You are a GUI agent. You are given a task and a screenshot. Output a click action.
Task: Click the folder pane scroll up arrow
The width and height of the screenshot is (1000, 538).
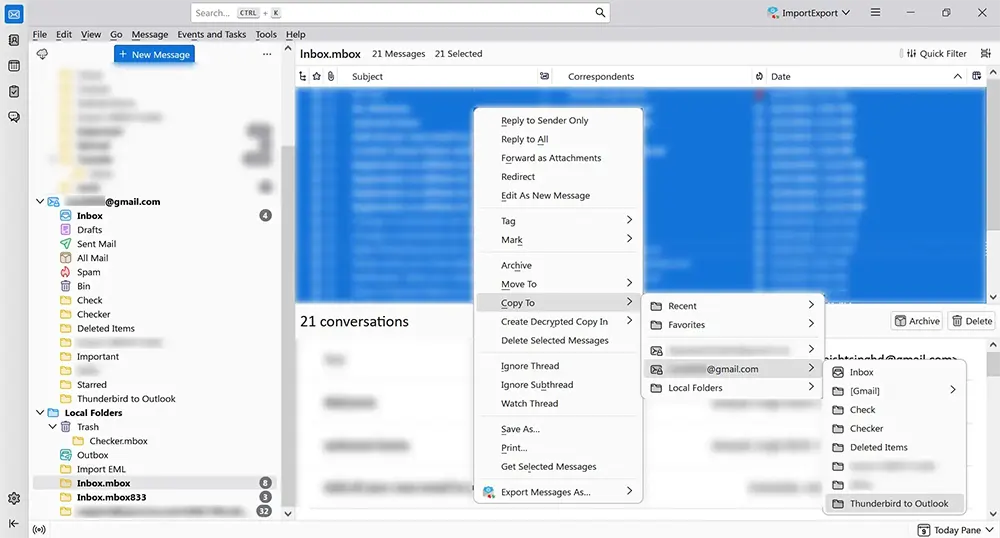pos(288,48)
